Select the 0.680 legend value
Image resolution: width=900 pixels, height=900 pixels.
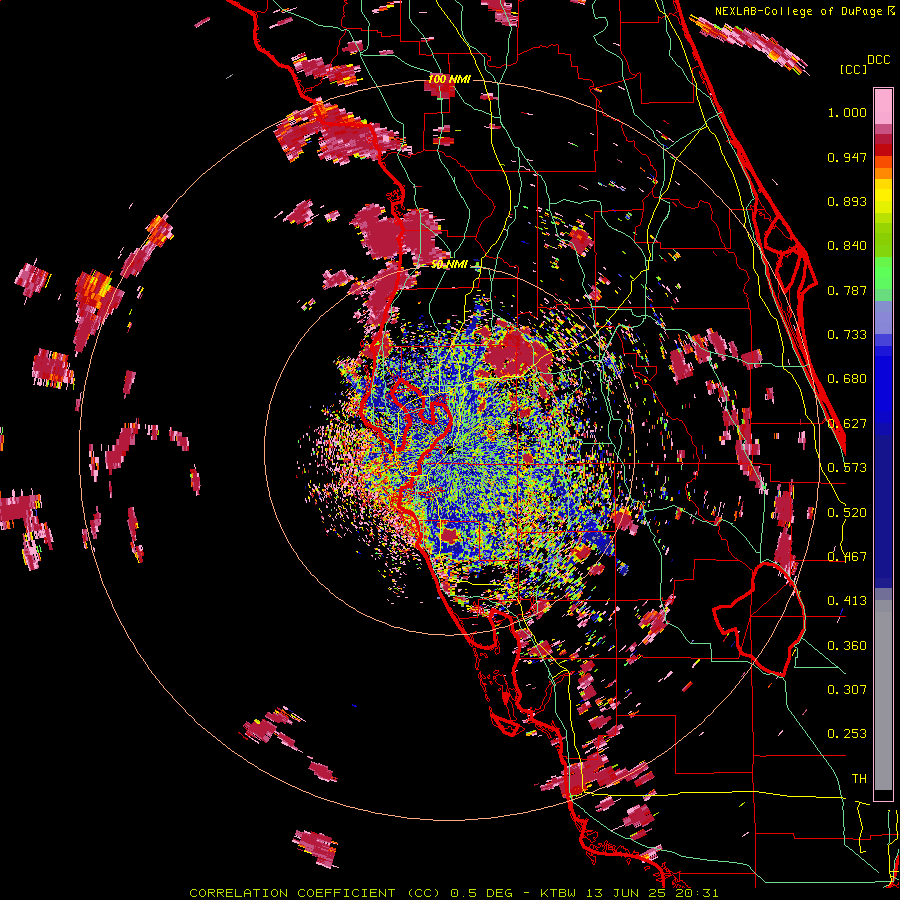tap(847, 379)
